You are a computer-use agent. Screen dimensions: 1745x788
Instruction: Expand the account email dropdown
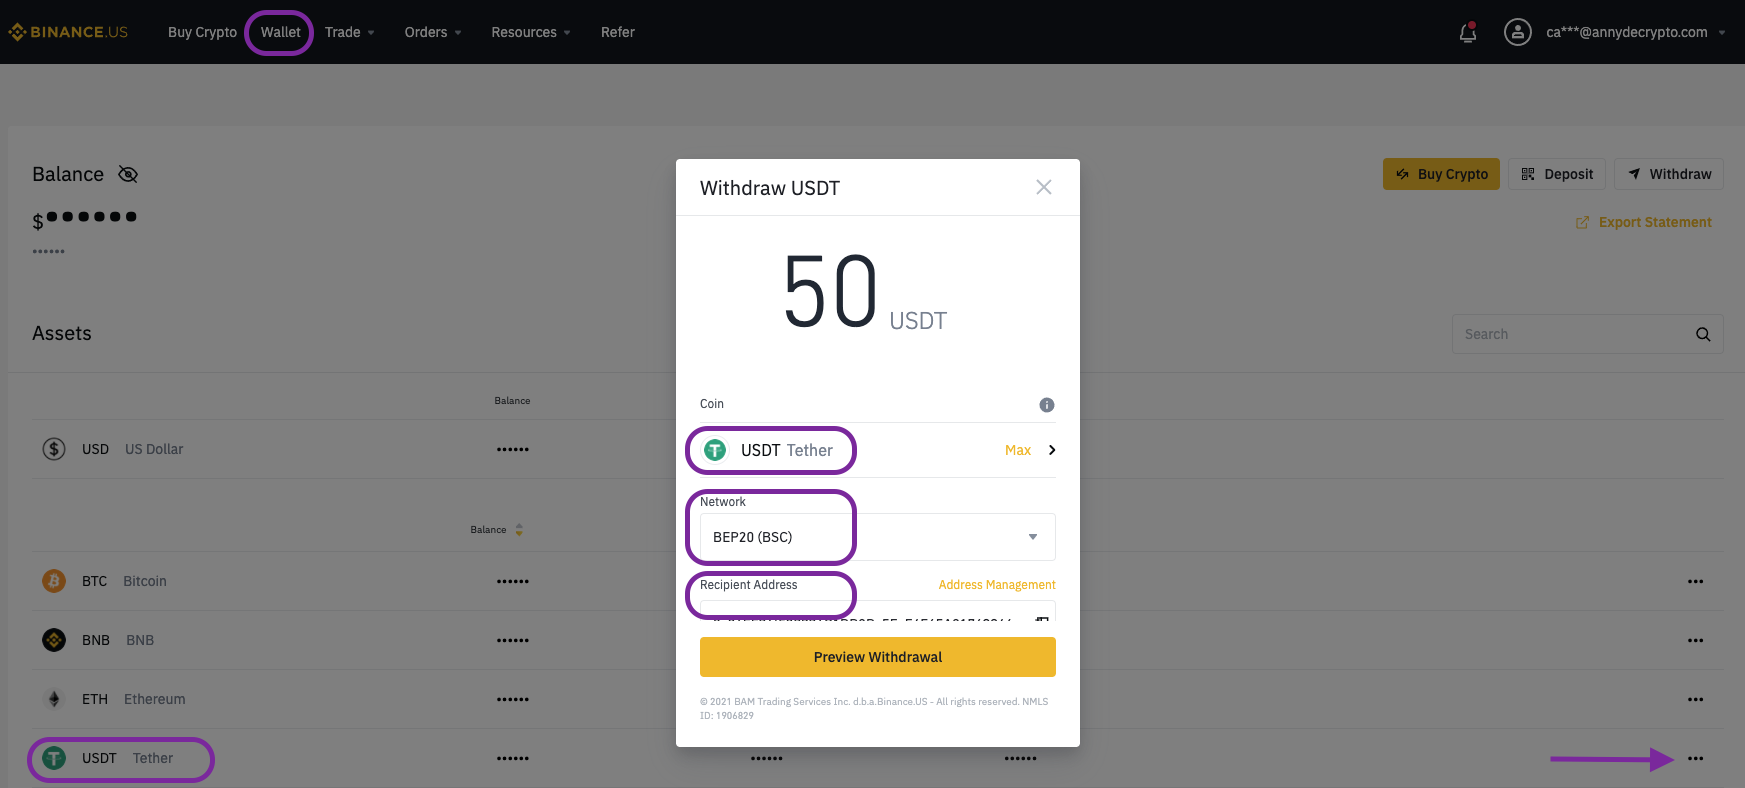1722,32
